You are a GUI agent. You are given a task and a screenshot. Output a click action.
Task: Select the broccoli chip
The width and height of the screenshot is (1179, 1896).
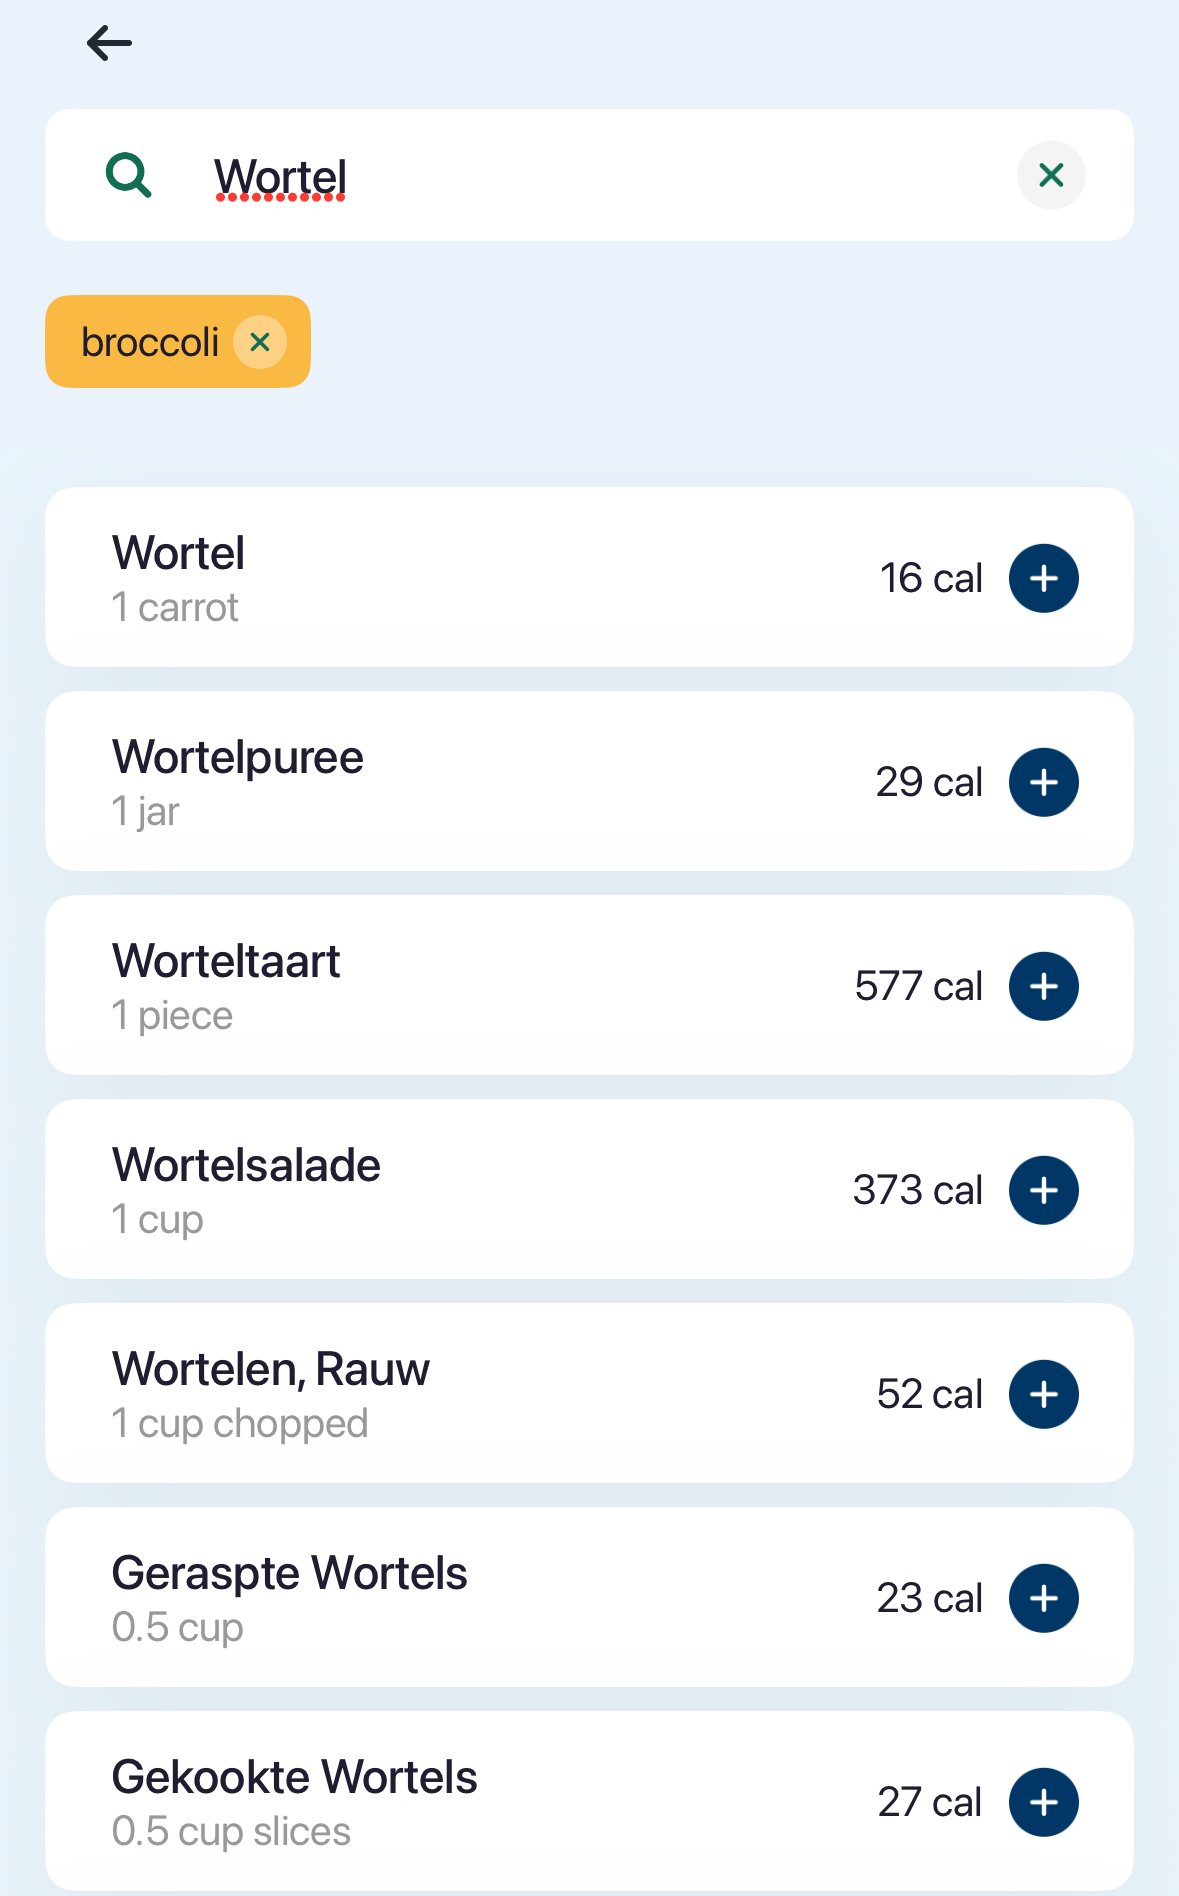coord(150,342)
